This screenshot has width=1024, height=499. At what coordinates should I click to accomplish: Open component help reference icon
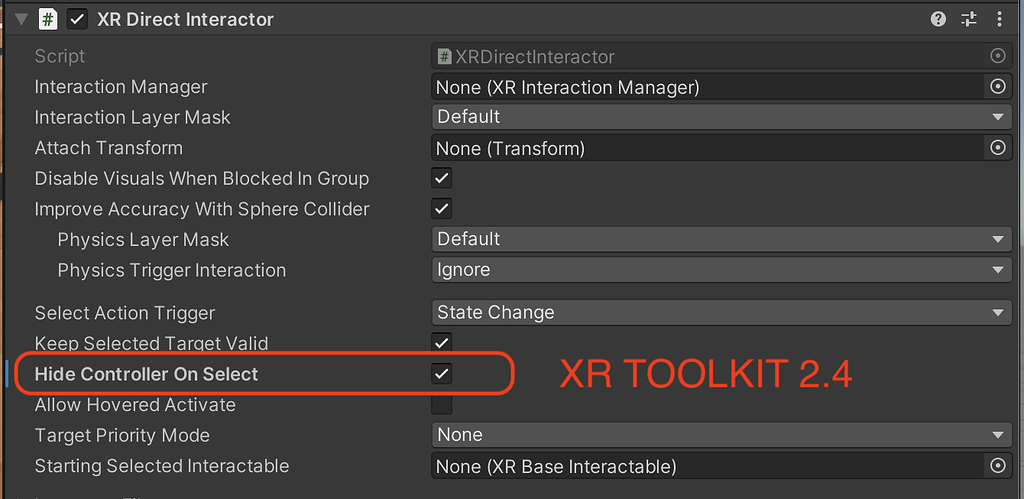point(938,19)
